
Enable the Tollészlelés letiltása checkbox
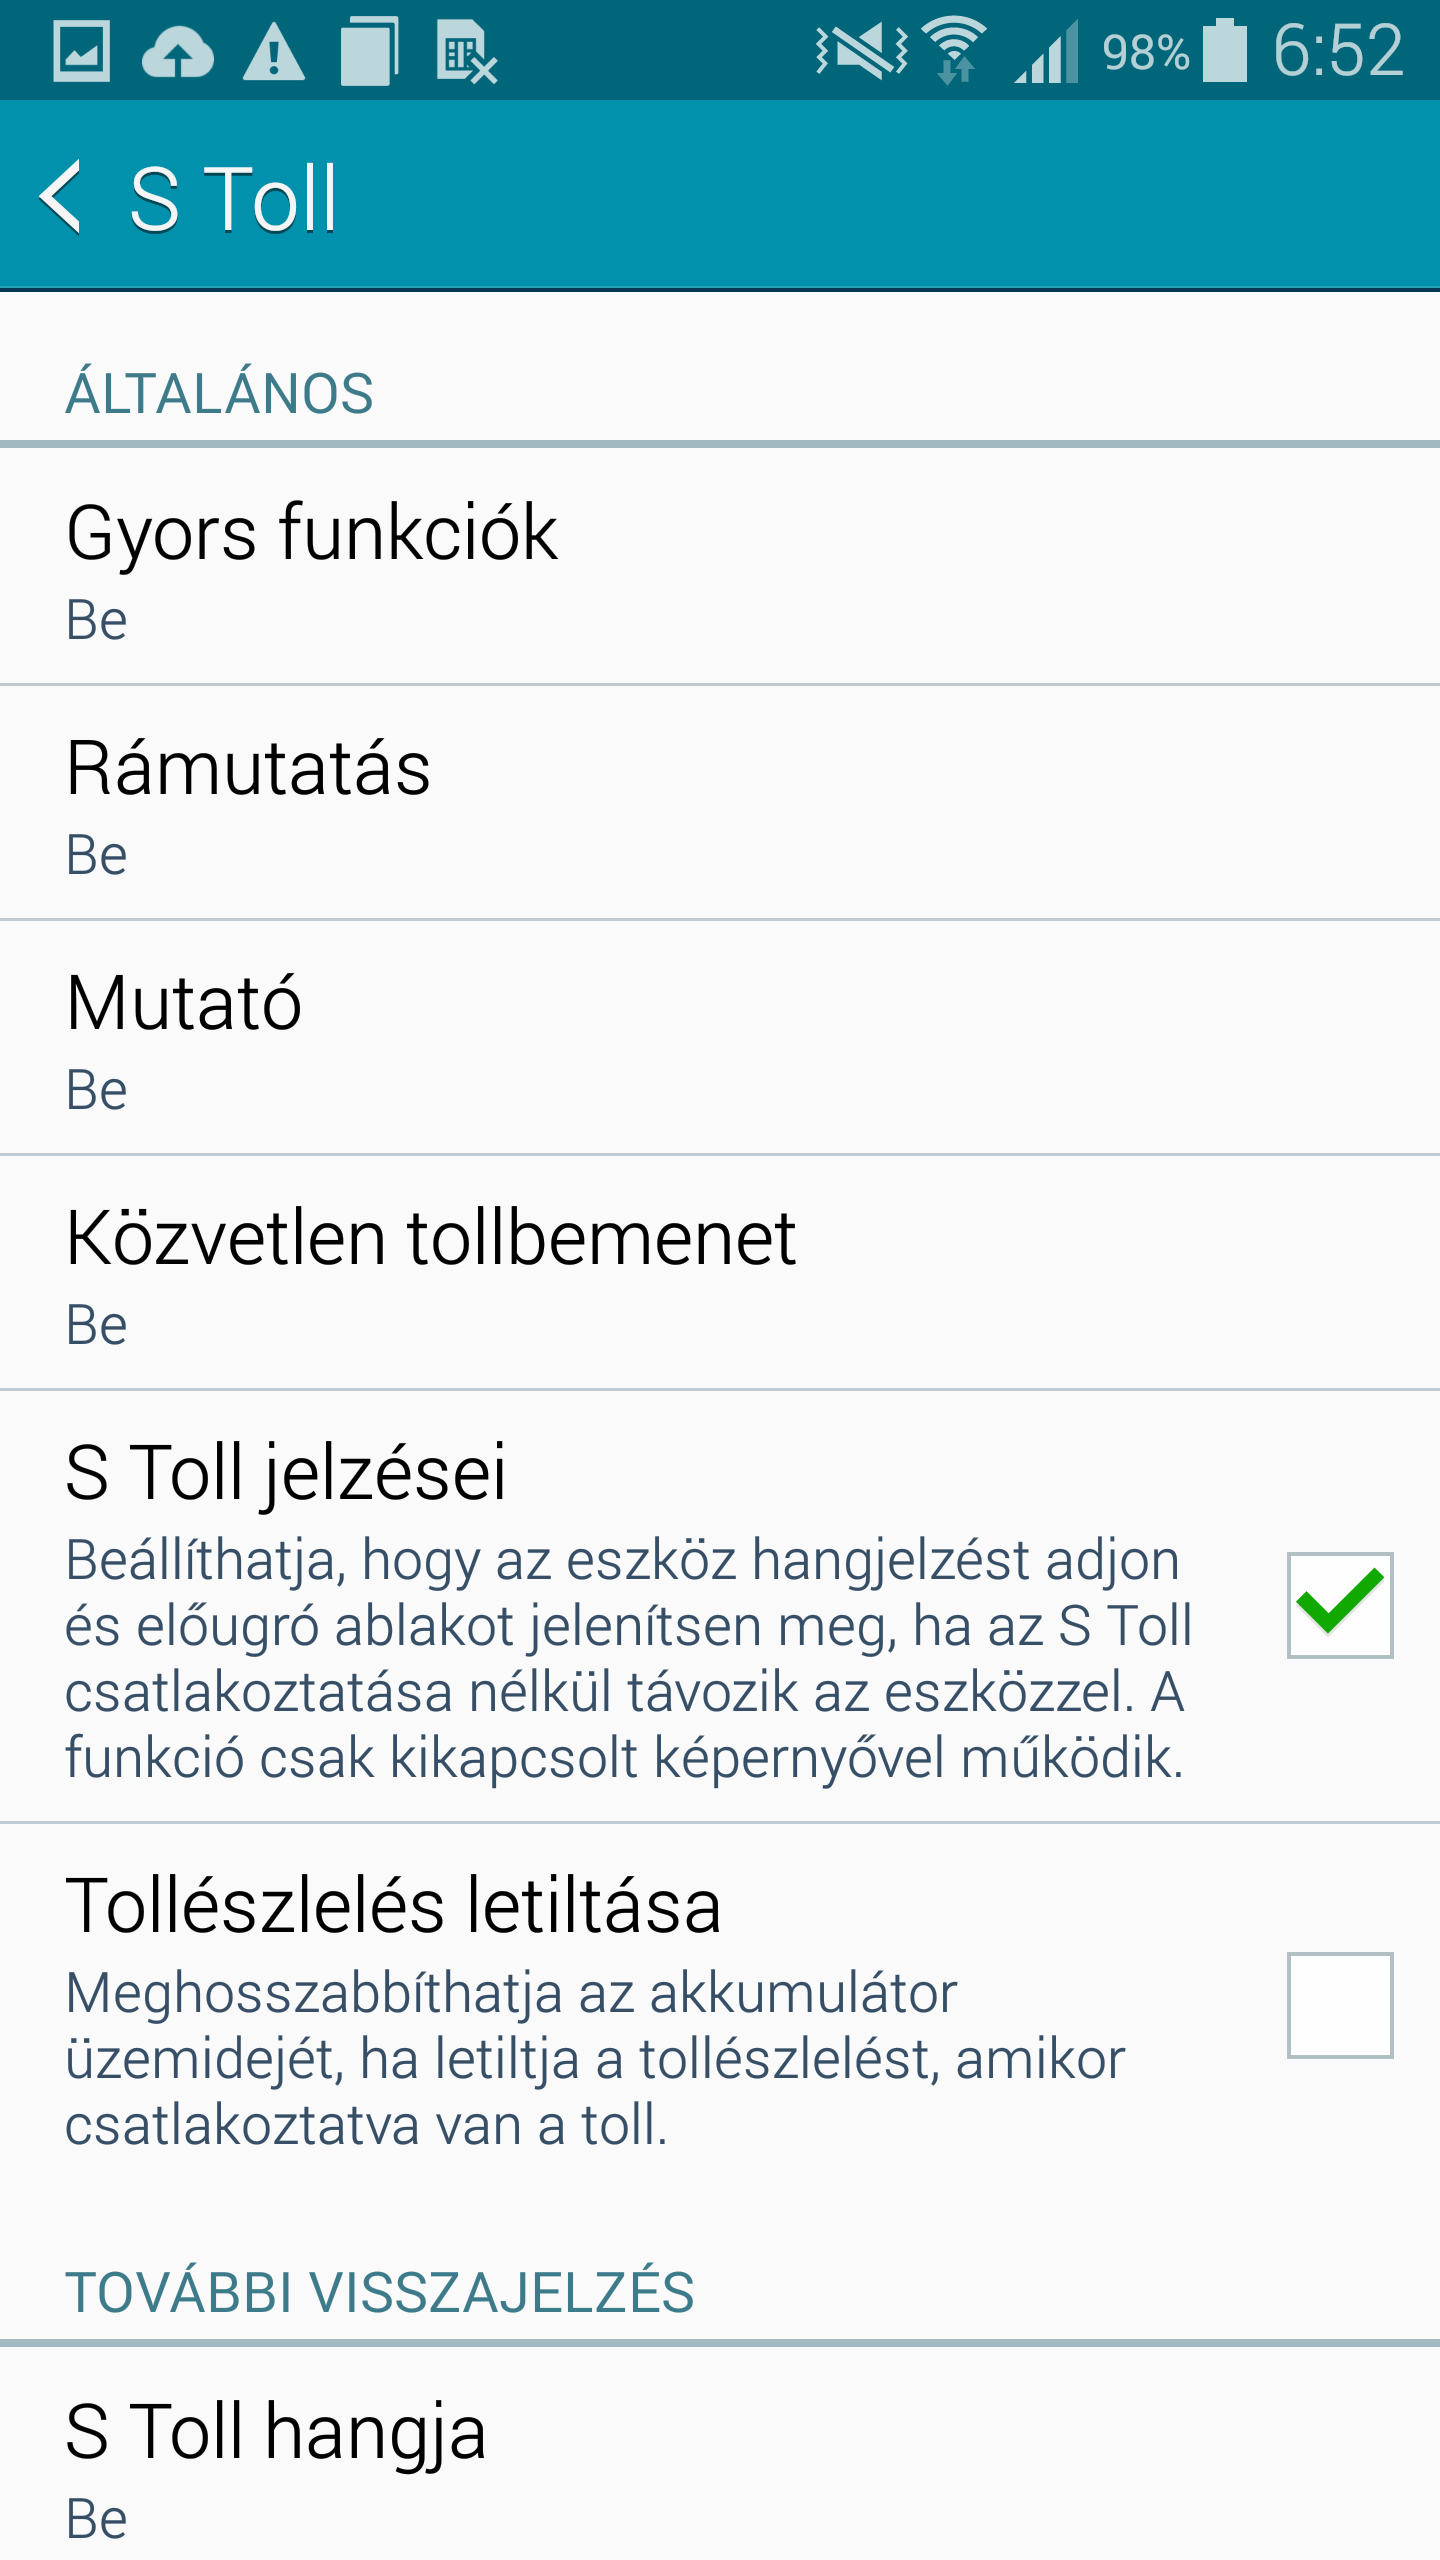coord(1339,2005)
